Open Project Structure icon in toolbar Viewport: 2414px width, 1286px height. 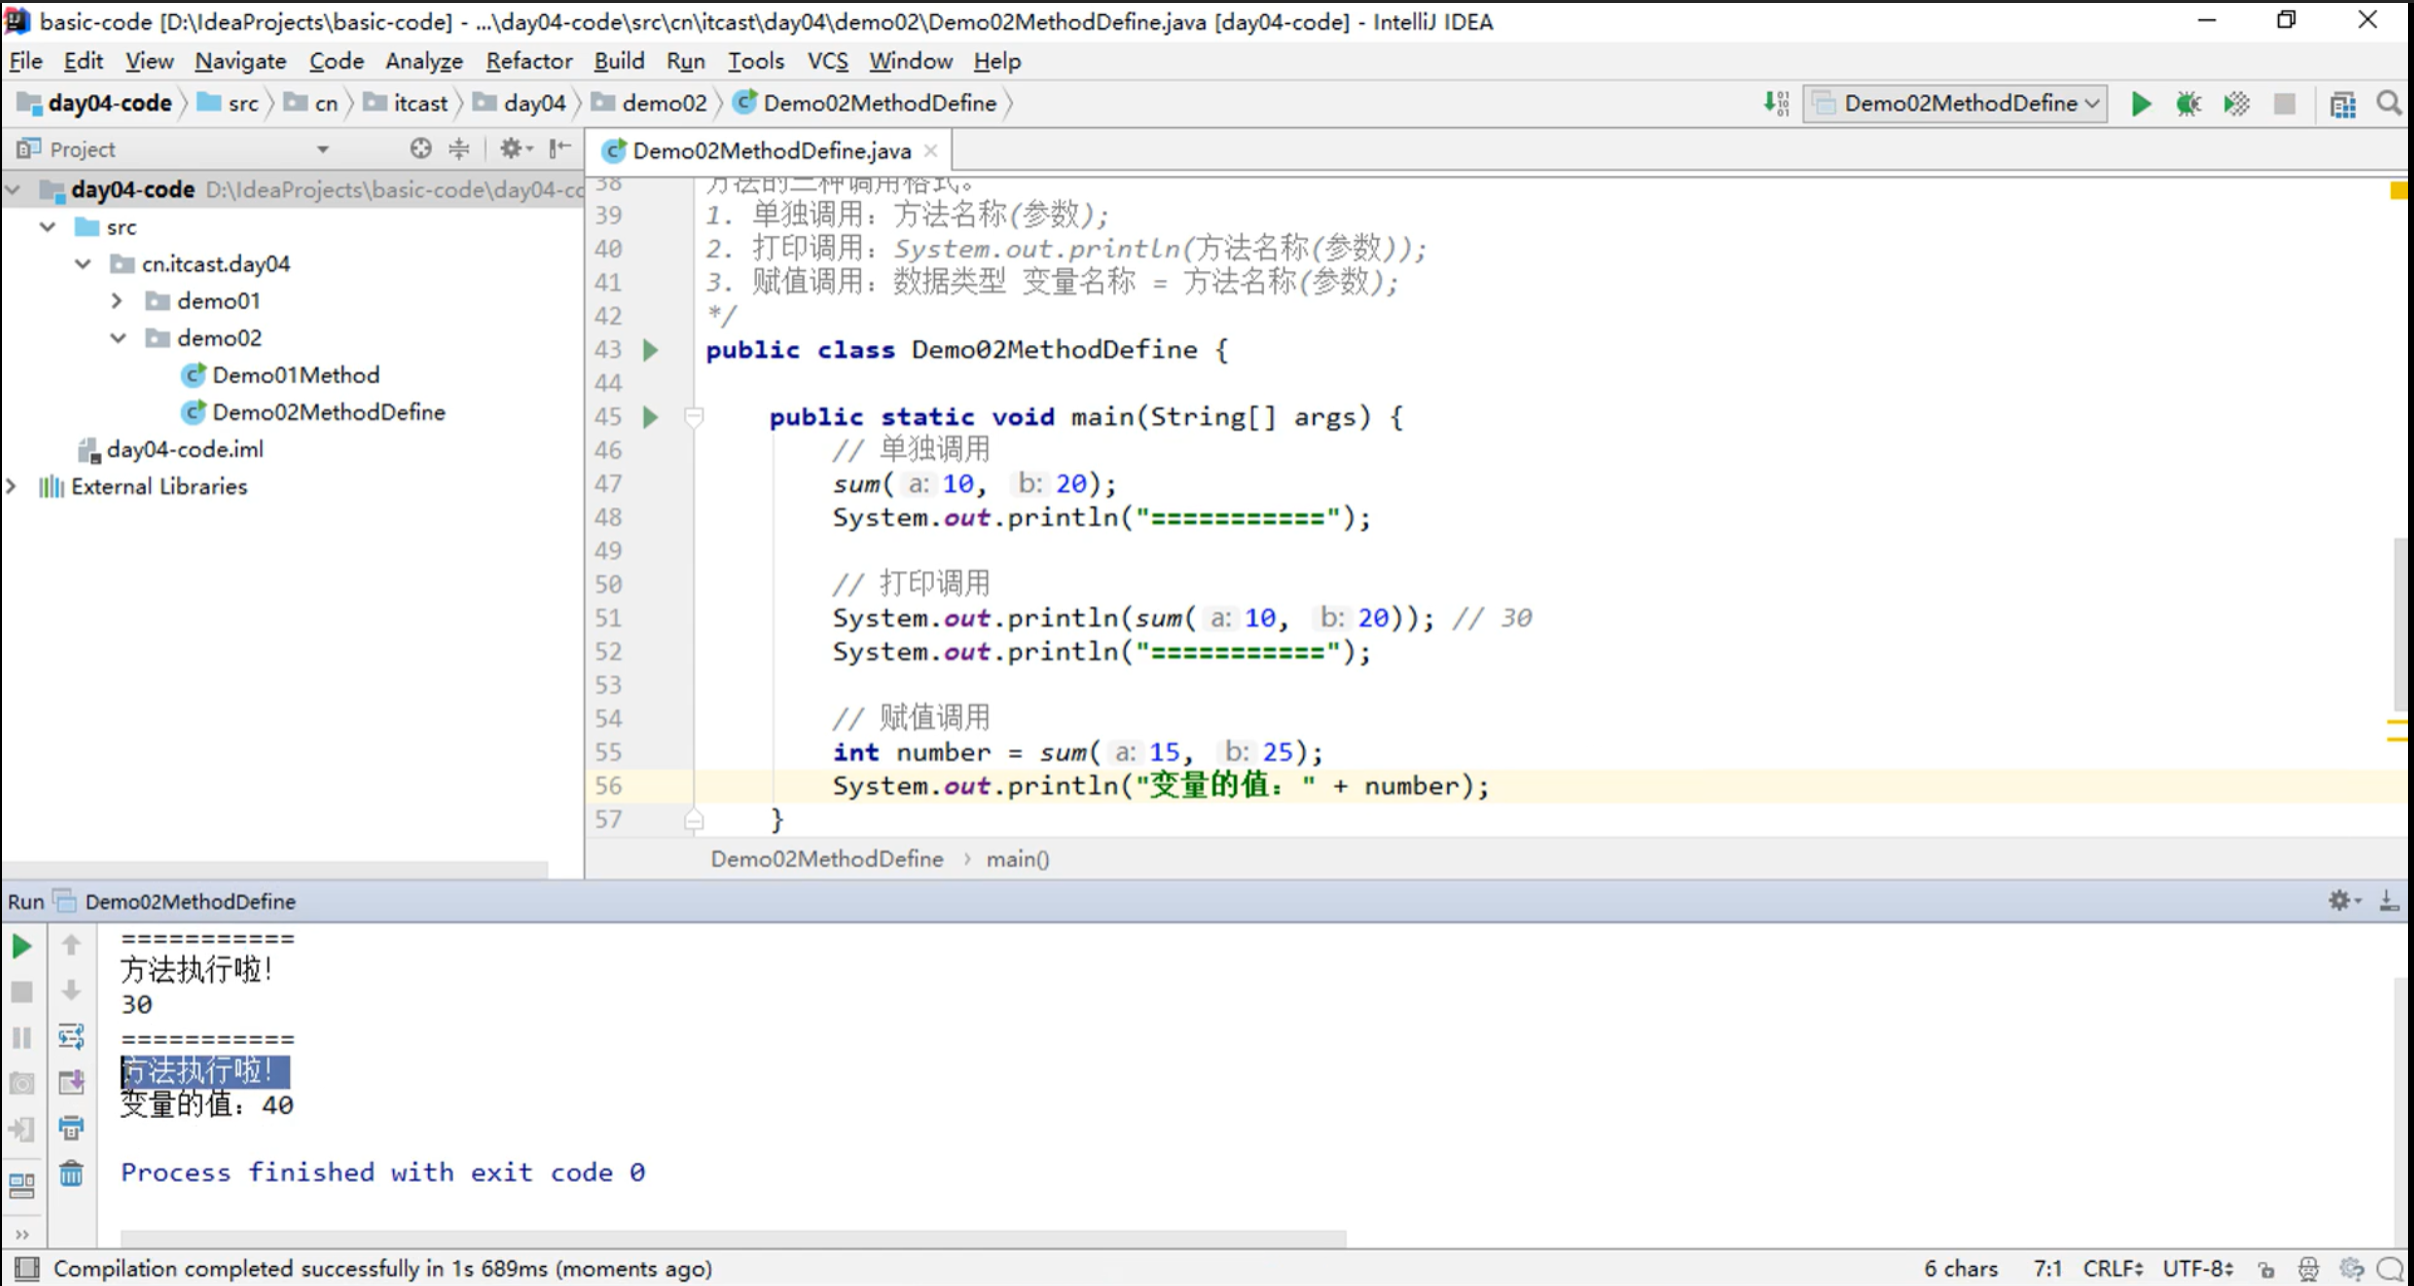[x=2342, y=104]
